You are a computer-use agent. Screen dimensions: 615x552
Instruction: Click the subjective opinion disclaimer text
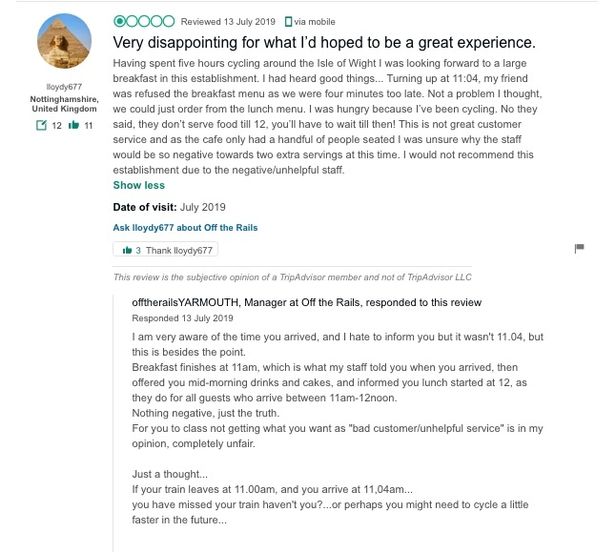(x=292, y=277)
